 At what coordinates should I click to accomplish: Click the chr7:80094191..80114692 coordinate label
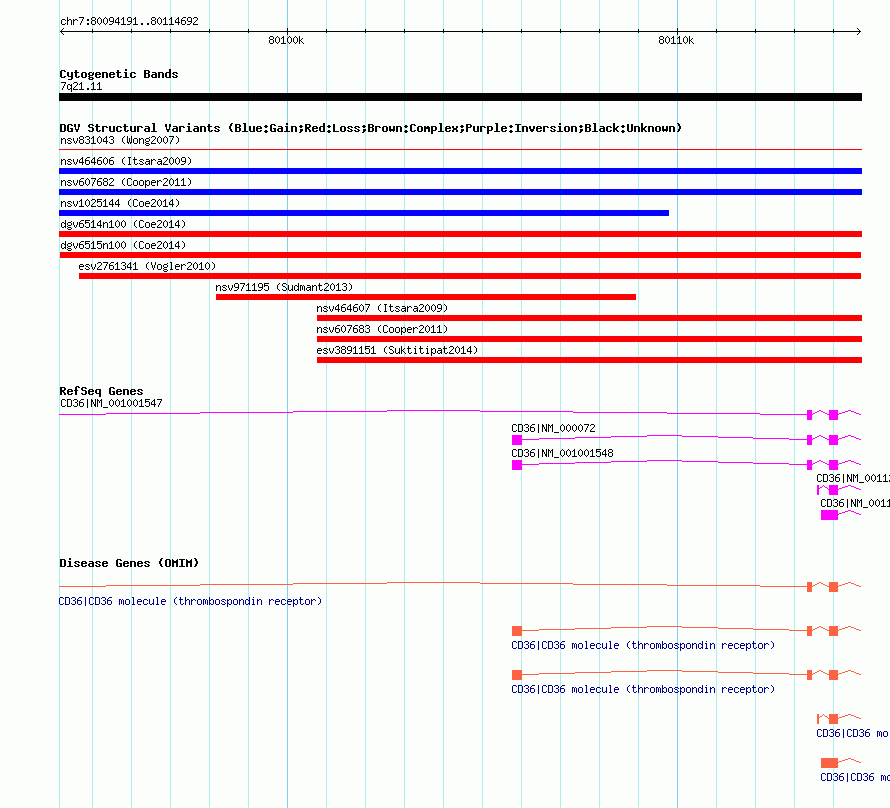tap(129, 21)
